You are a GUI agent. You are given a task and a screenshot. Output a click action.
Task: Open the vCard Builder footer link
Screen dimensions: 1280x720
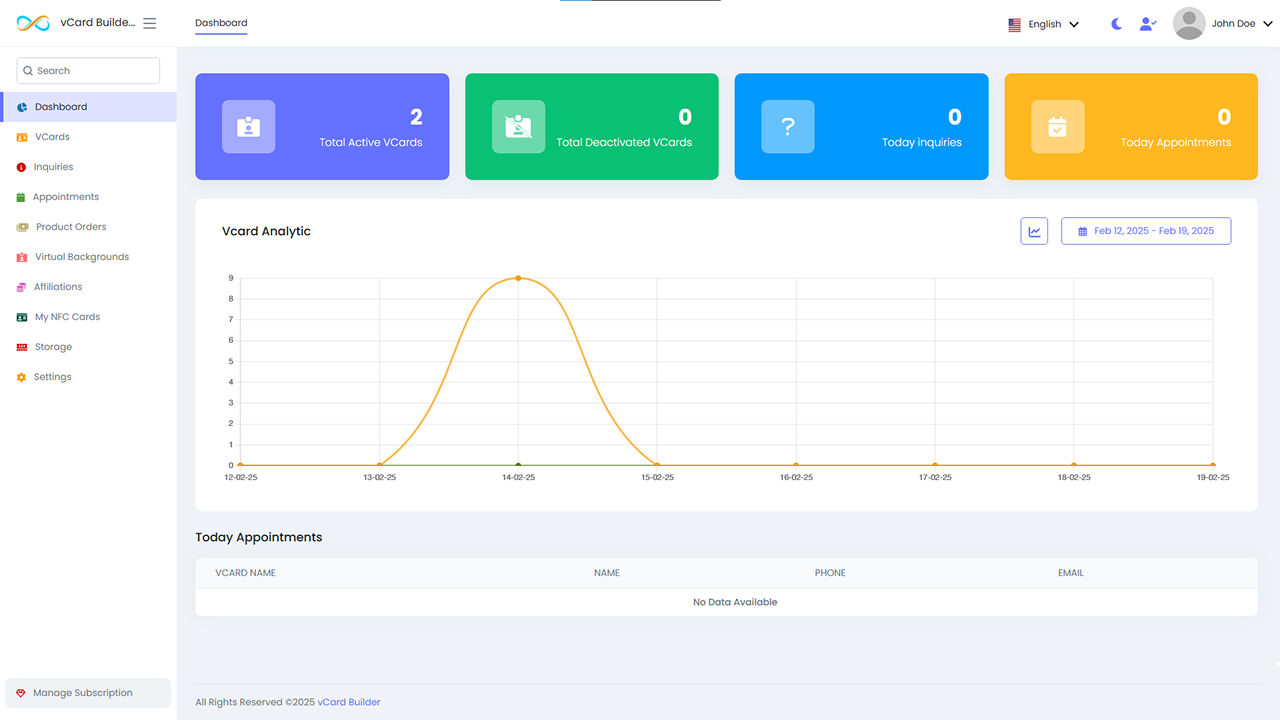[349, 702]
